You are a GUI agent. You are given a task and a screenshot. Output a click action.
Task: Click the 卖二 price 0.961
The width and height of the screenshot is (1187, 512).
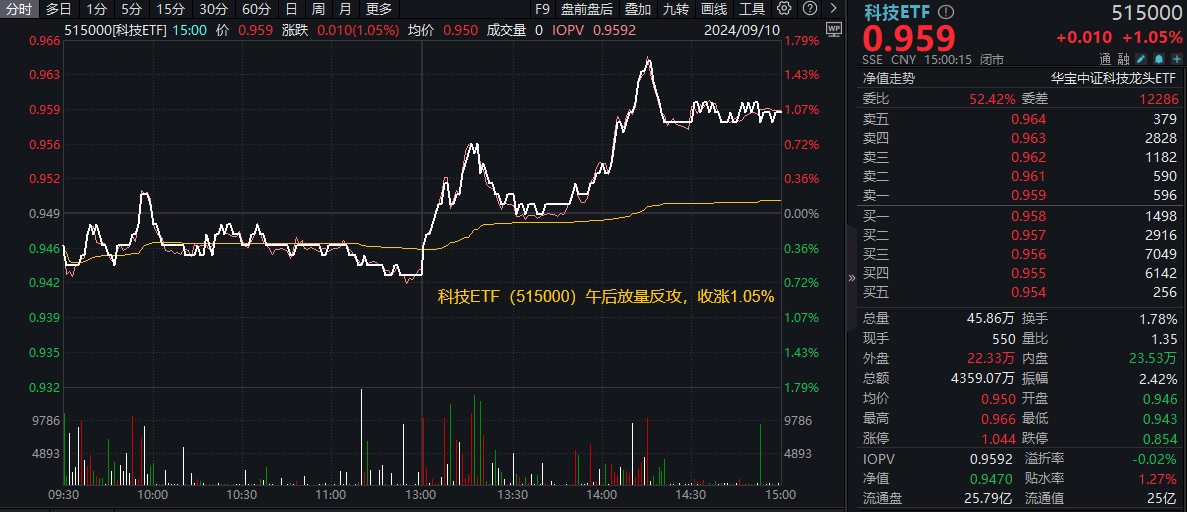pos(1029,176)
